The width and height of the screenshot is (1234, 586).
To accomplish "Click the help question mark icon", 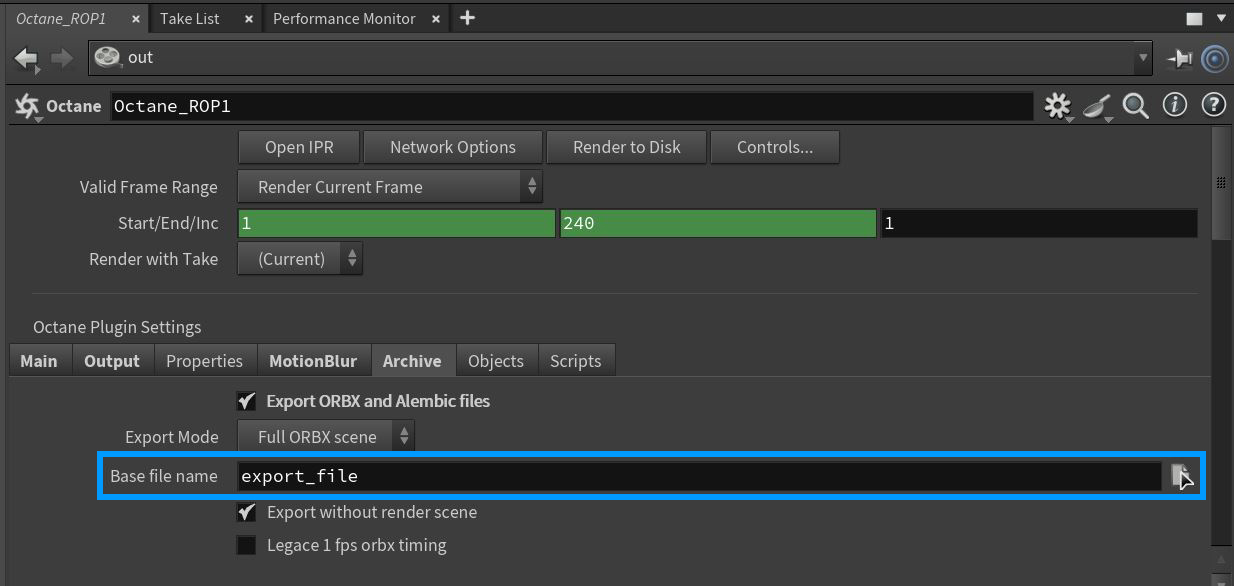I will click(x=1213, y=105).
